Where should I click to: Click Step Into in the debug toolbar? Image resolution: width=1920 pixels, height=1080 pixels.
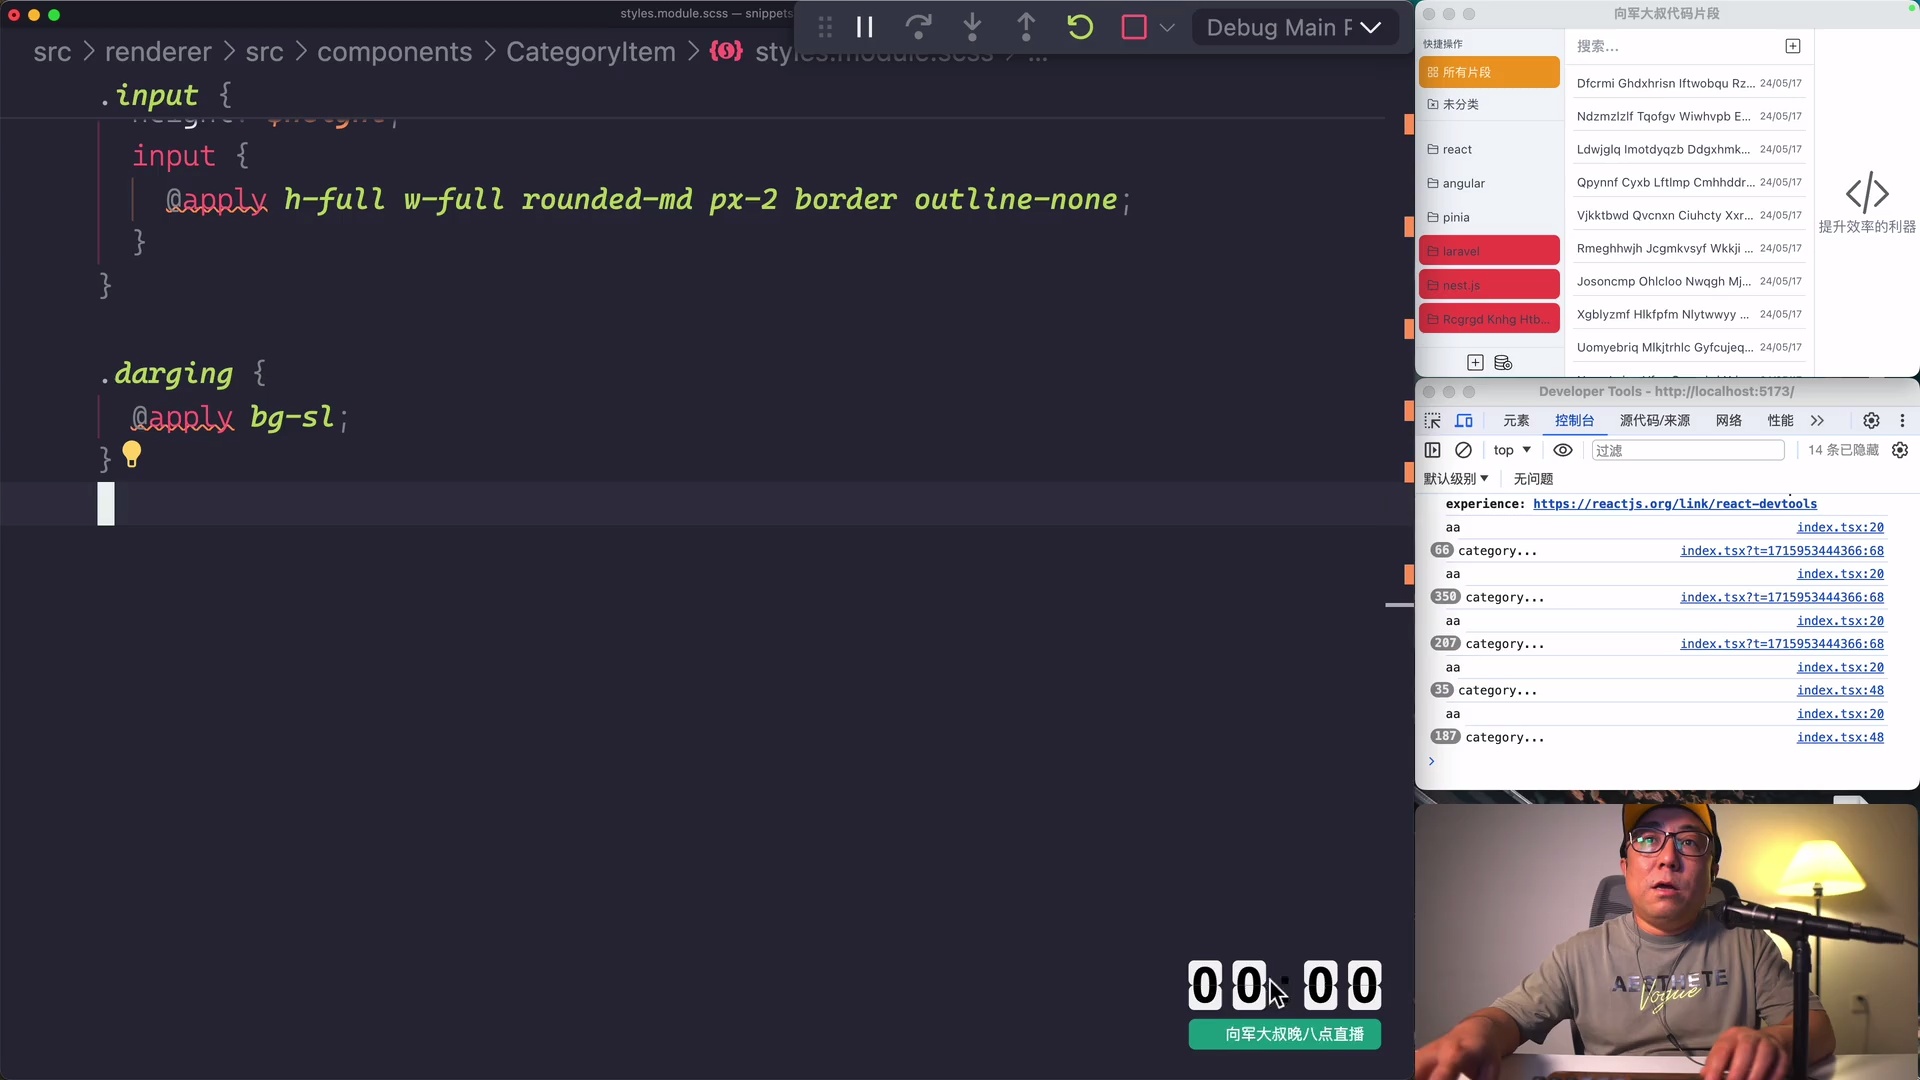click(972, 27)
